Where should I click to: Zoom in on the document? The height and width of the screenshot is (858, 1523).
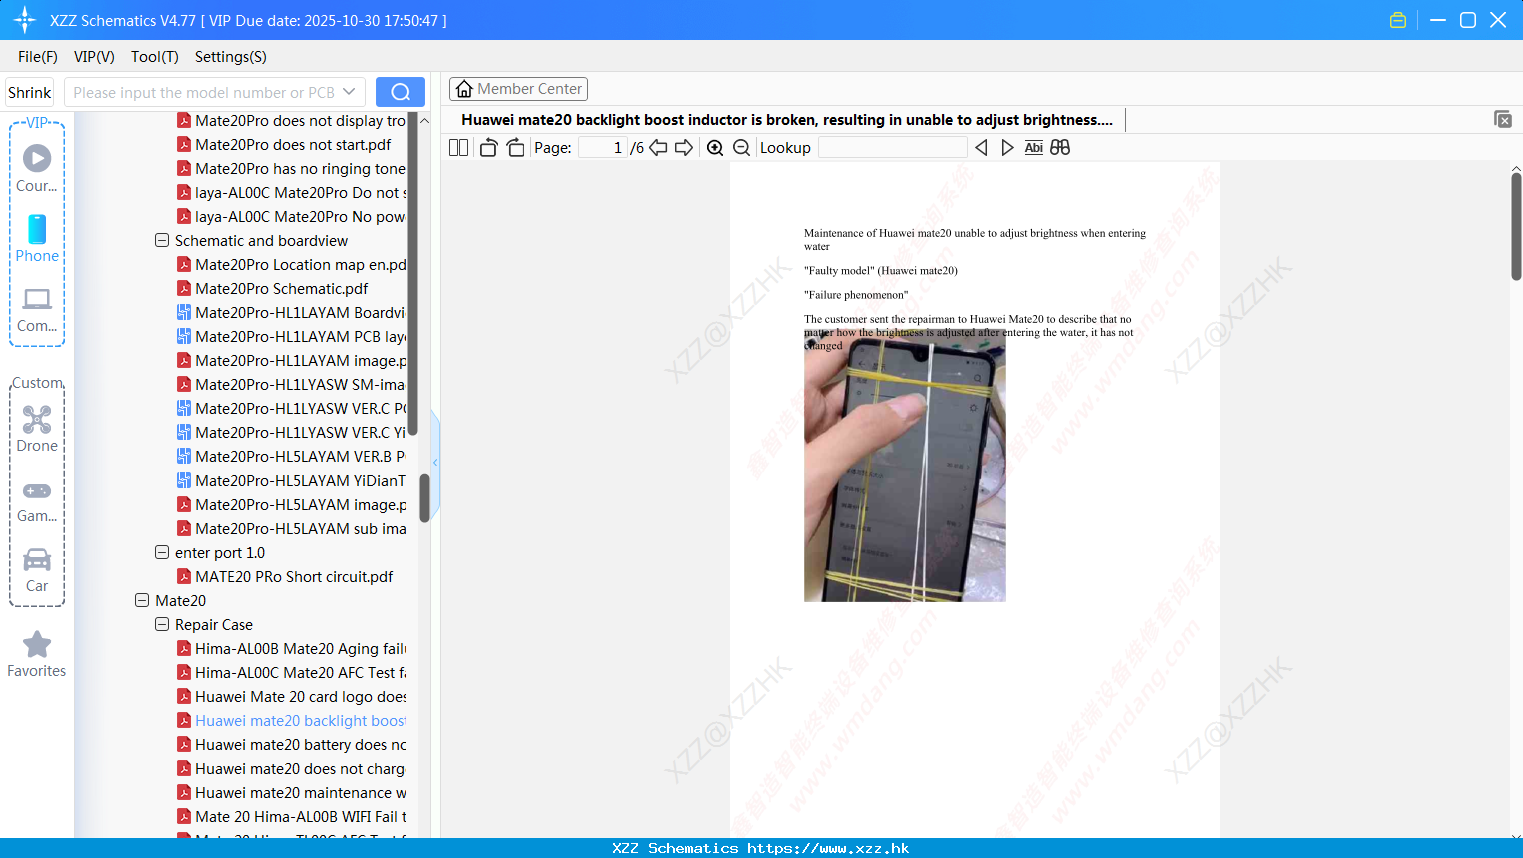[715, 147]
